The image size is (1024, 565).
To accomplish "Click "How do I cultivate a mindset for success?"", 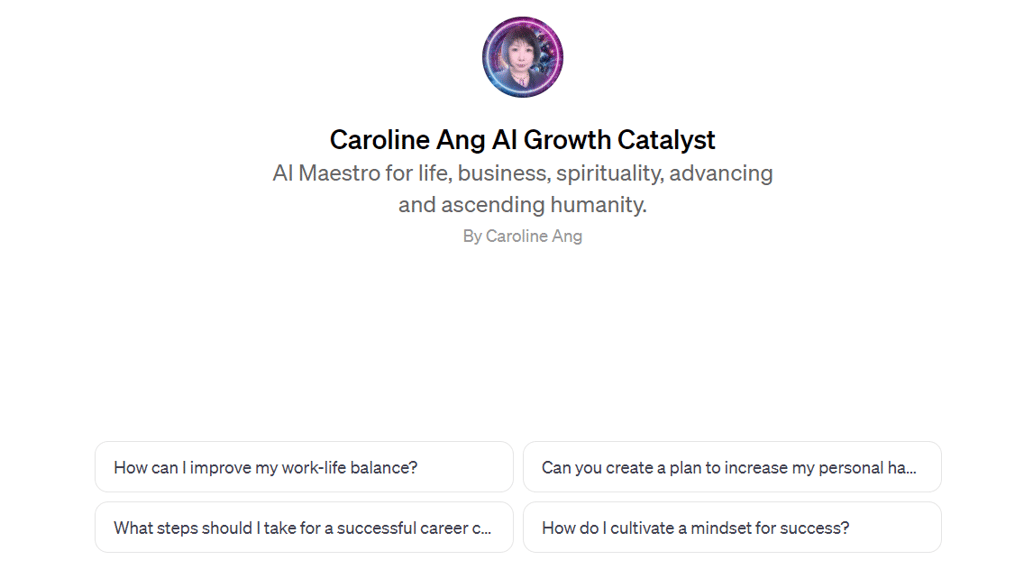I will (732, 527).
